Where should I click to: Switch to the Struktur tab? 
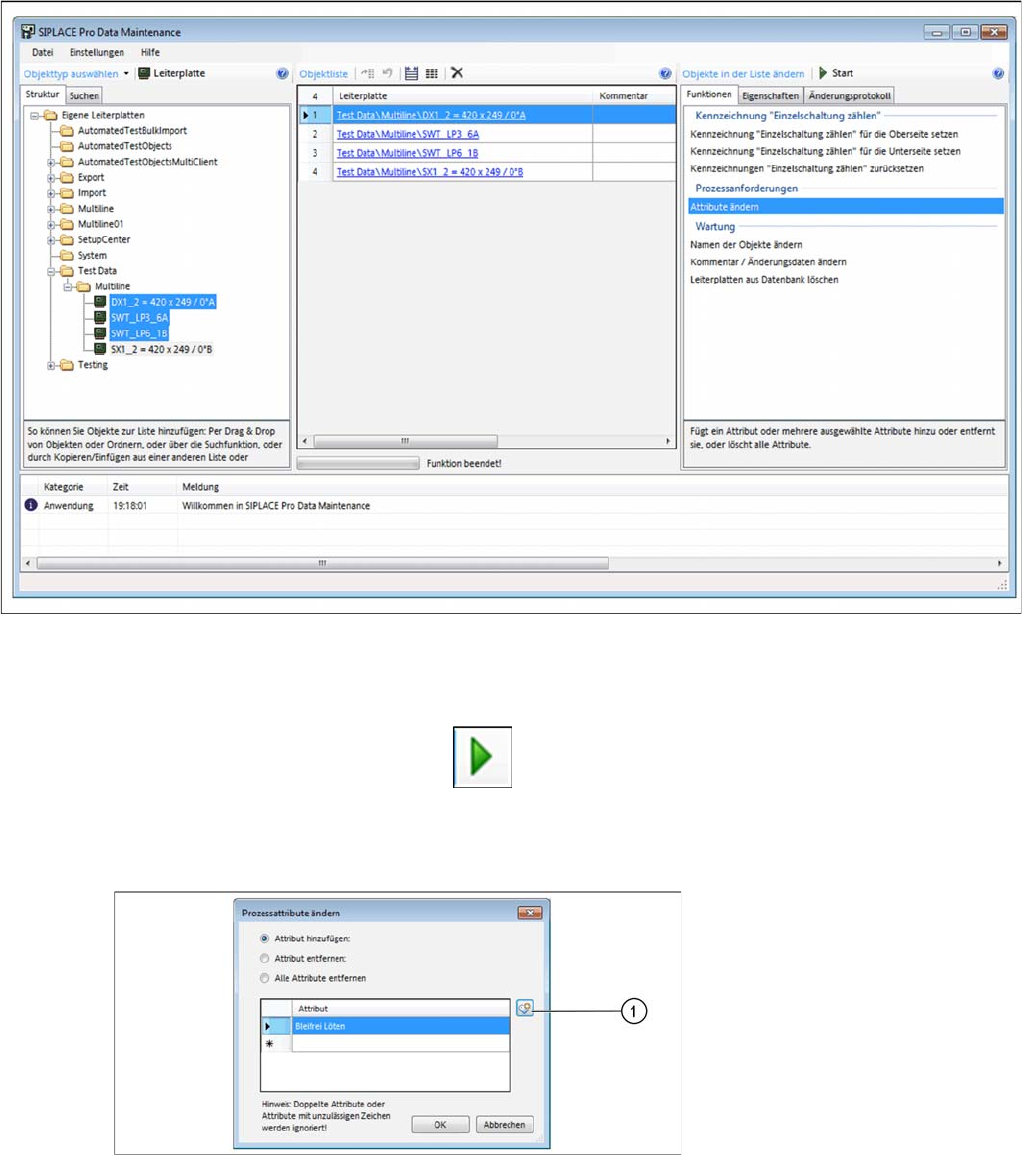pos(43,94)
